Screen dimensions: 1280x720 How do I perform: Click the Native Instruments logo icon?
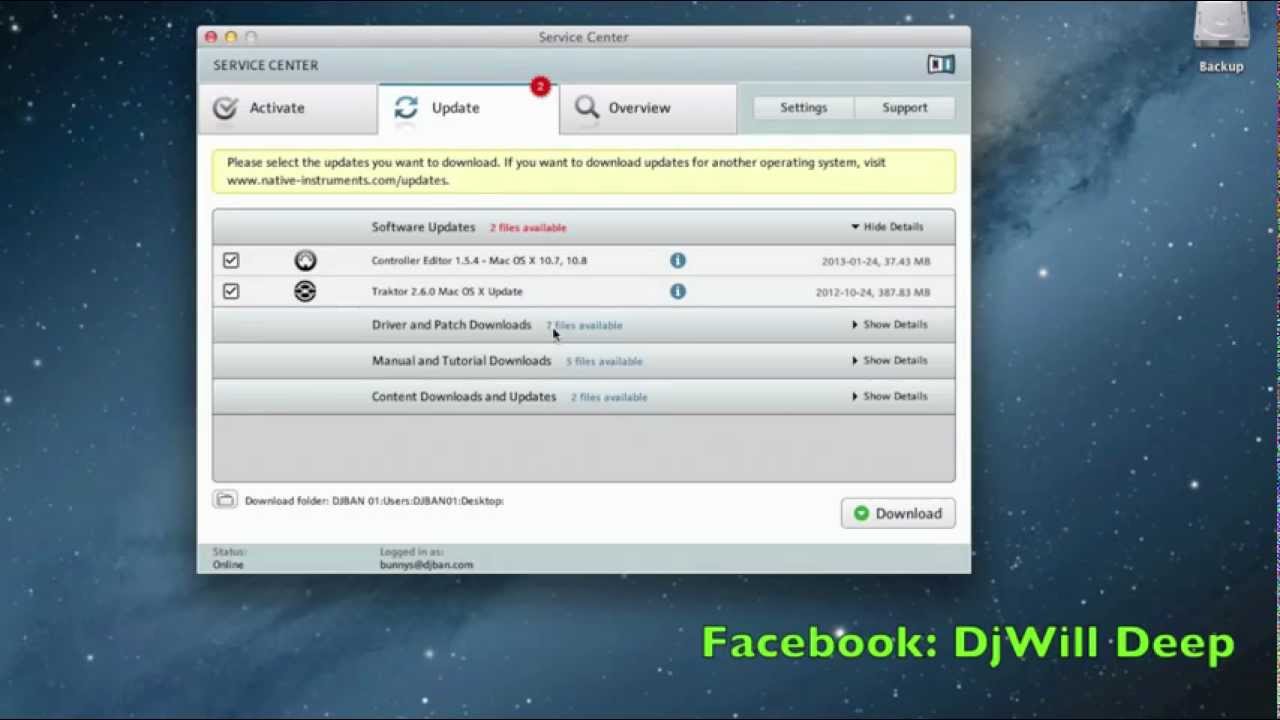[x=941, y=65]
